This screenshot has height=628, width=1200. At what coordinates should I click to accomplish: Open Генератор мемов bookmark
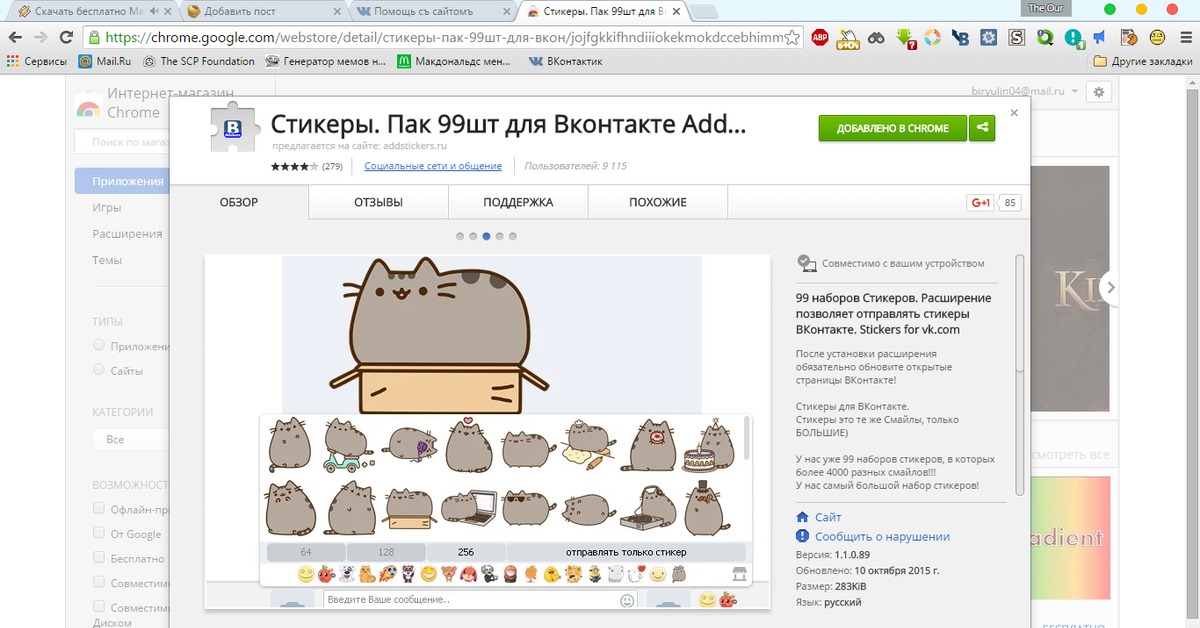click(325, 60)
